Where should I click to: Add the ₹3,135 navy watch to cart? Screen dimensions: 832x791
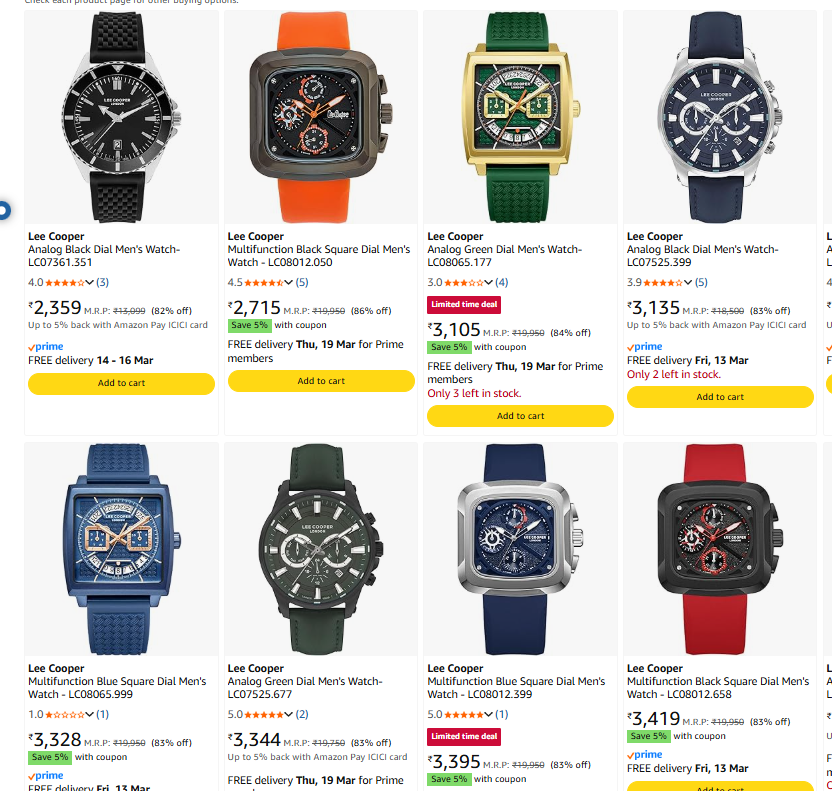tap(720, 397)
